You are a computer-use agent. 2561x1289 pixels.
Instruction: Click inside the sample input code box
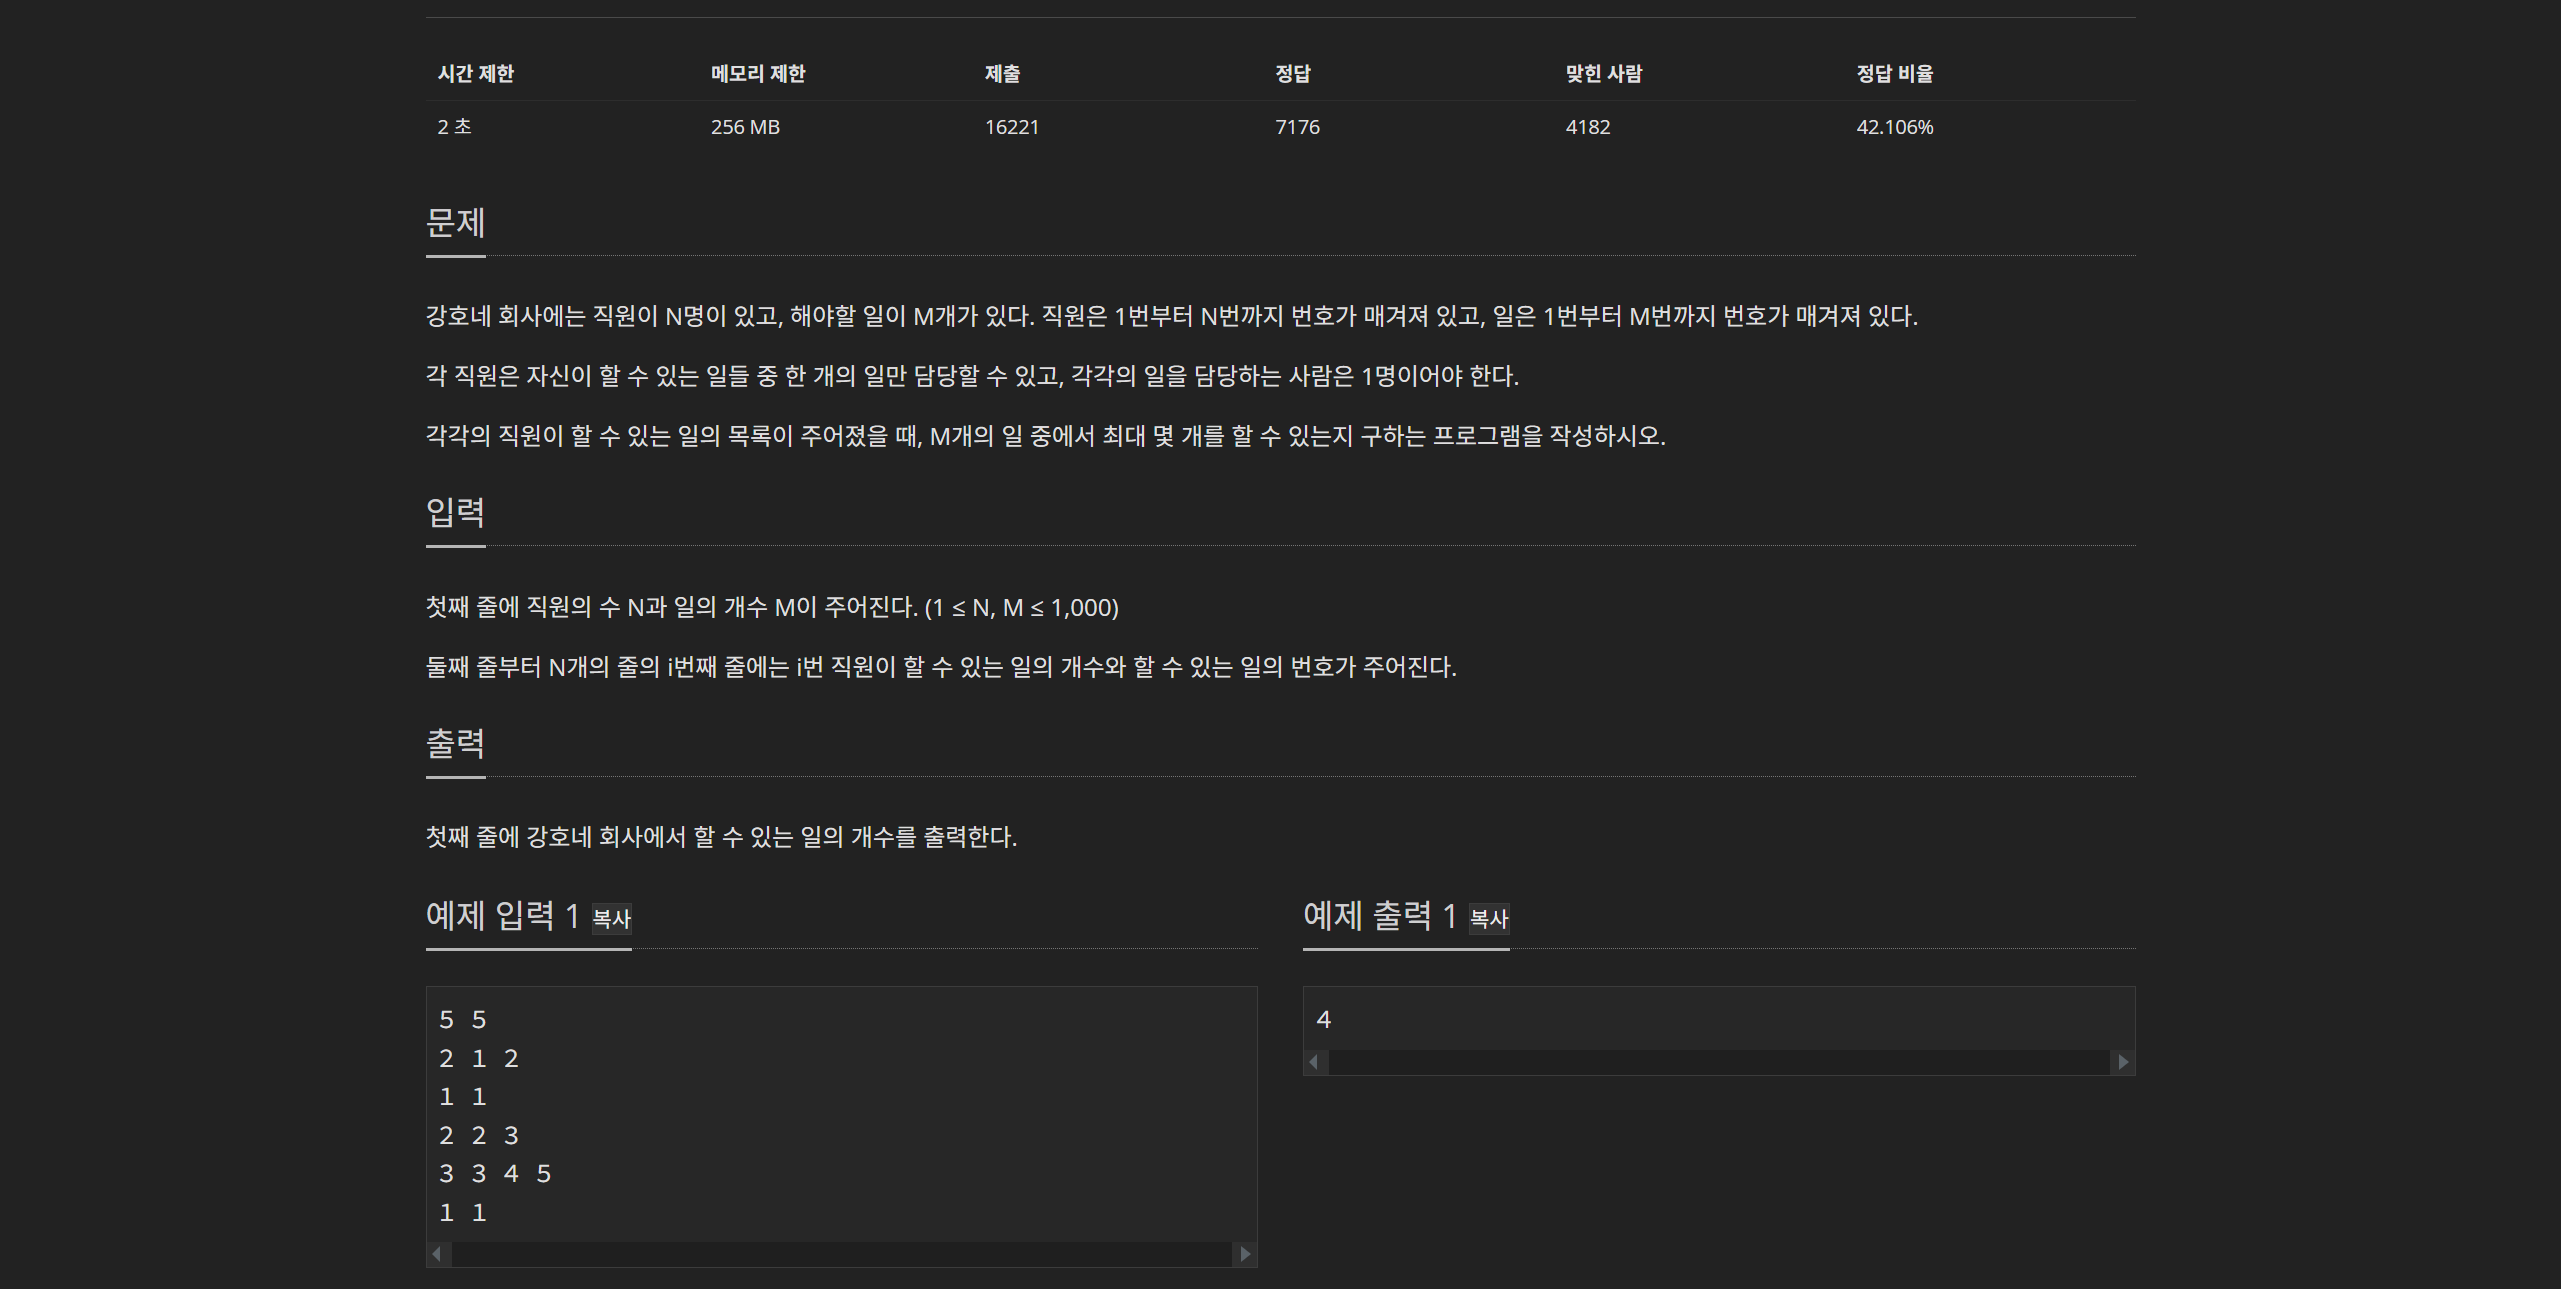(840, 1115)
